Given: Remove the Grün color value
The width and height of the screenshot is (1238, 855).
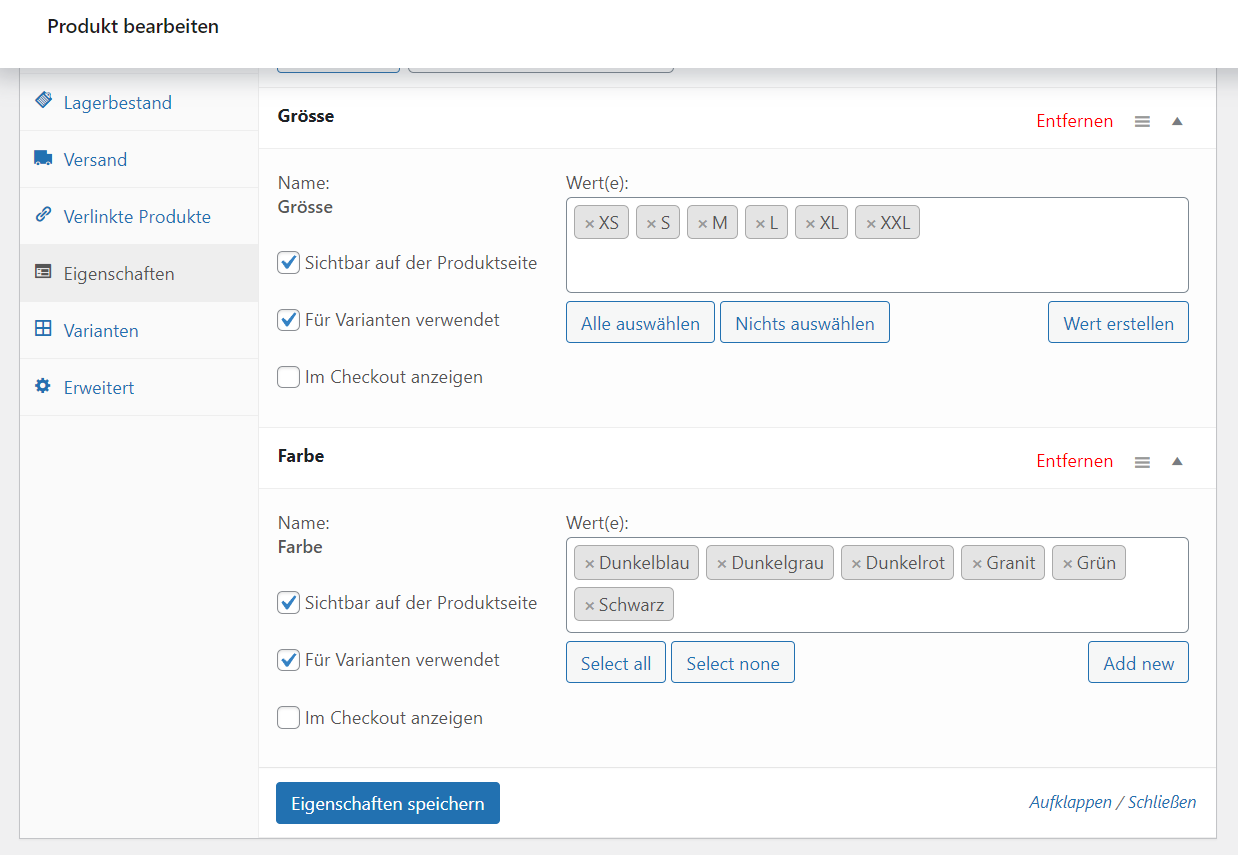Looking at the screenshot, I should coord(1067,564).
